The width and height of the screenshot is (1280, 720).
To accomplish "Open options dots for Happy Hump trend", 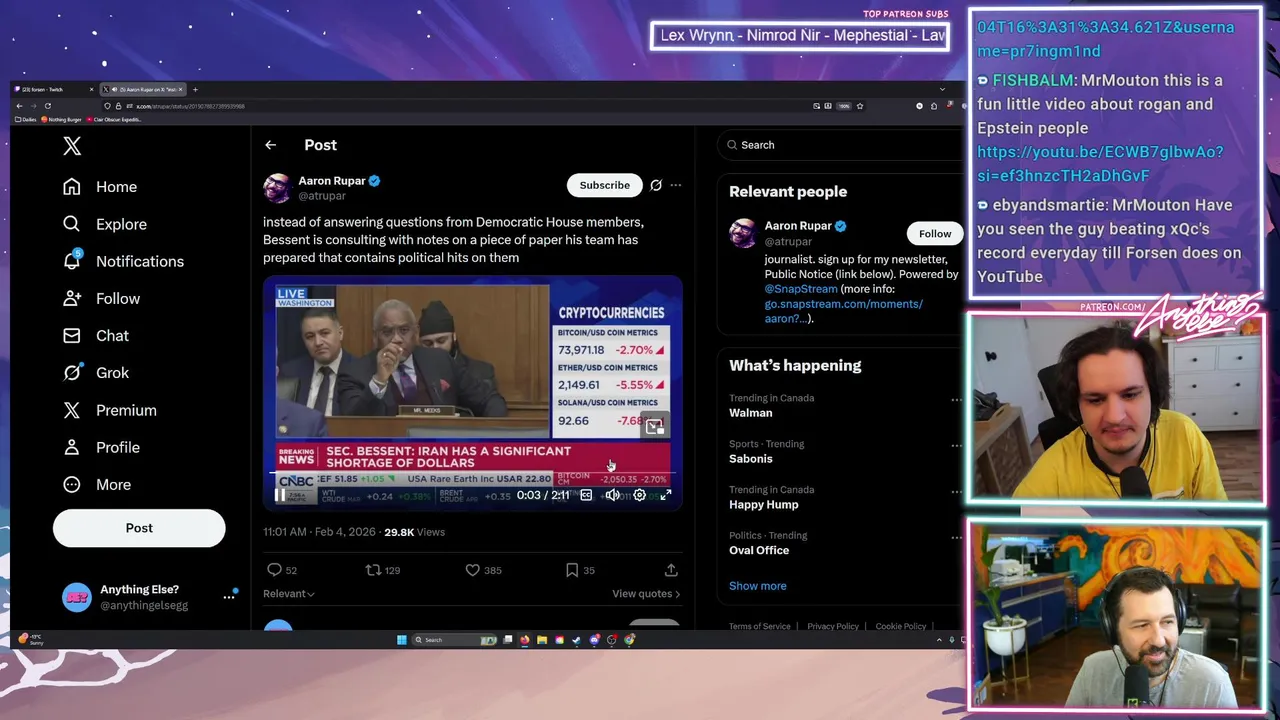I will tap(956, 492).
